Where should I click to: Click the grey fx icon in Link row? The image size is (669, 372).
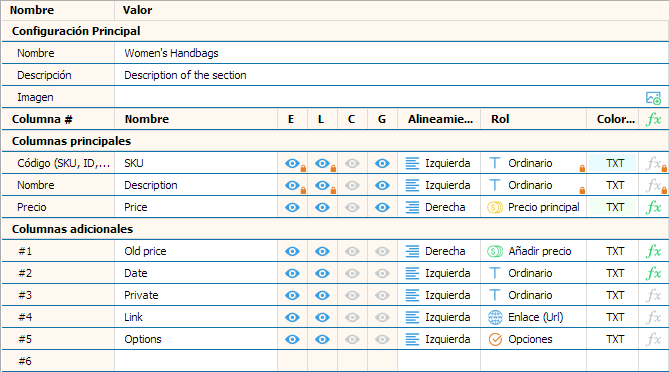point(653,317)
